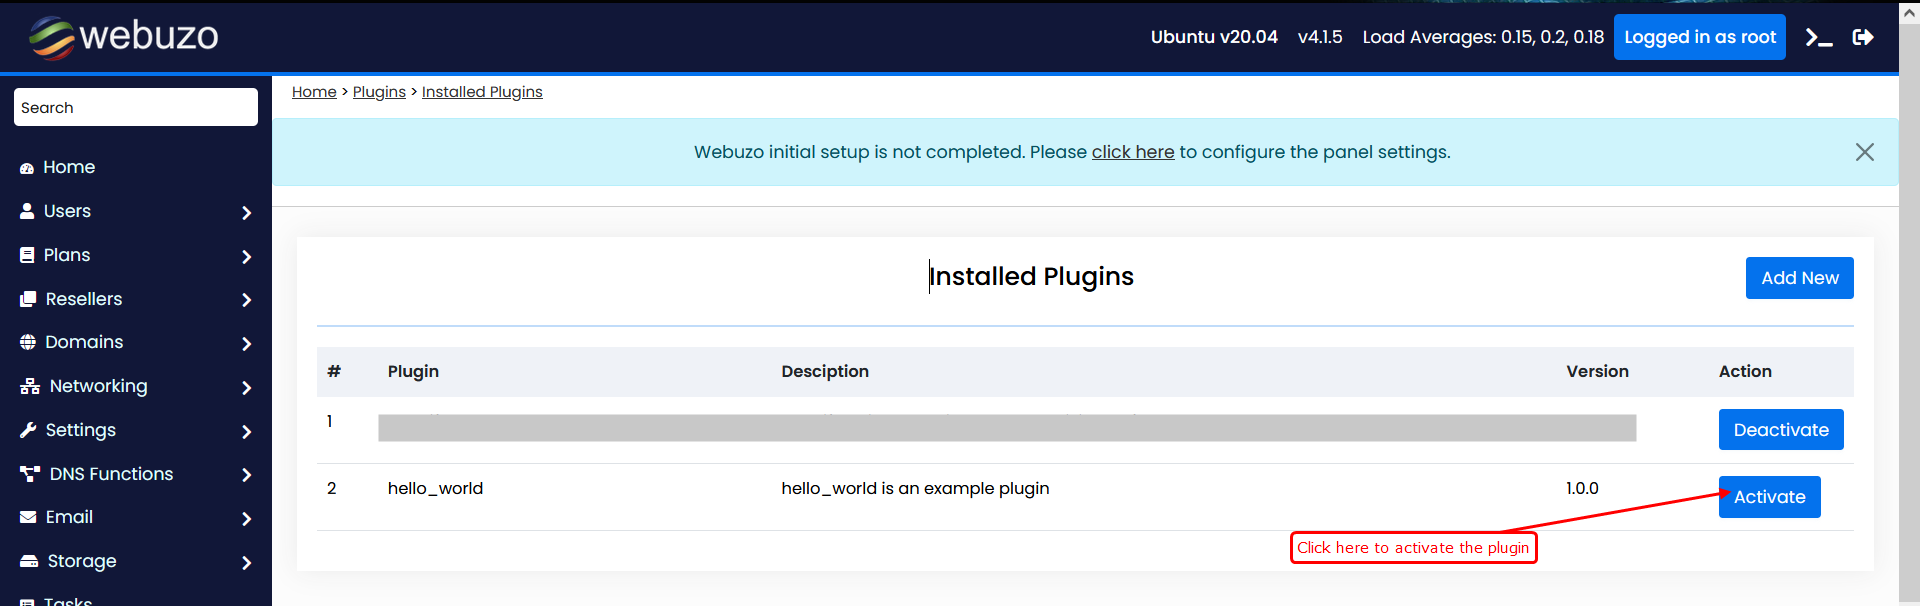
Task: Deactivate the first installed plugin
Action: (1780, 430)
